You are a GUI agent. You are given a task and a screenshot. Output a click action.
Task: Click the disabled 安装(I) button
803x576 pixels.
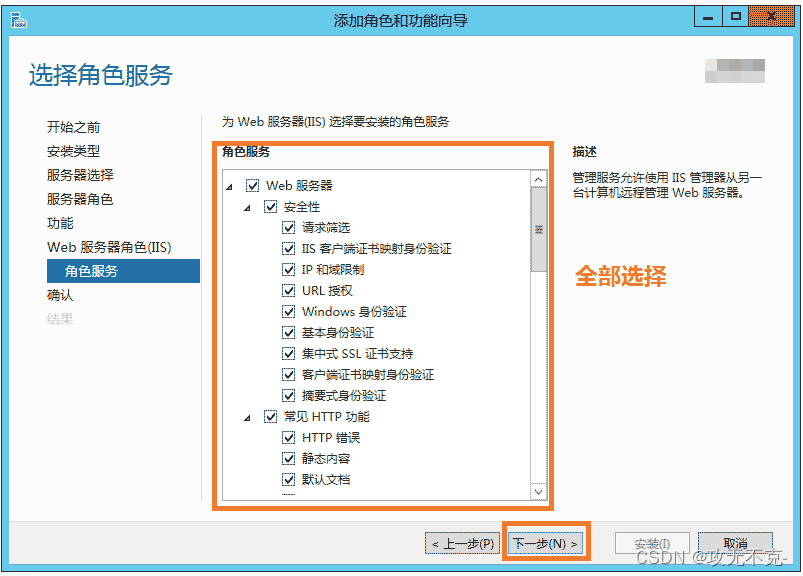point(652,543)
